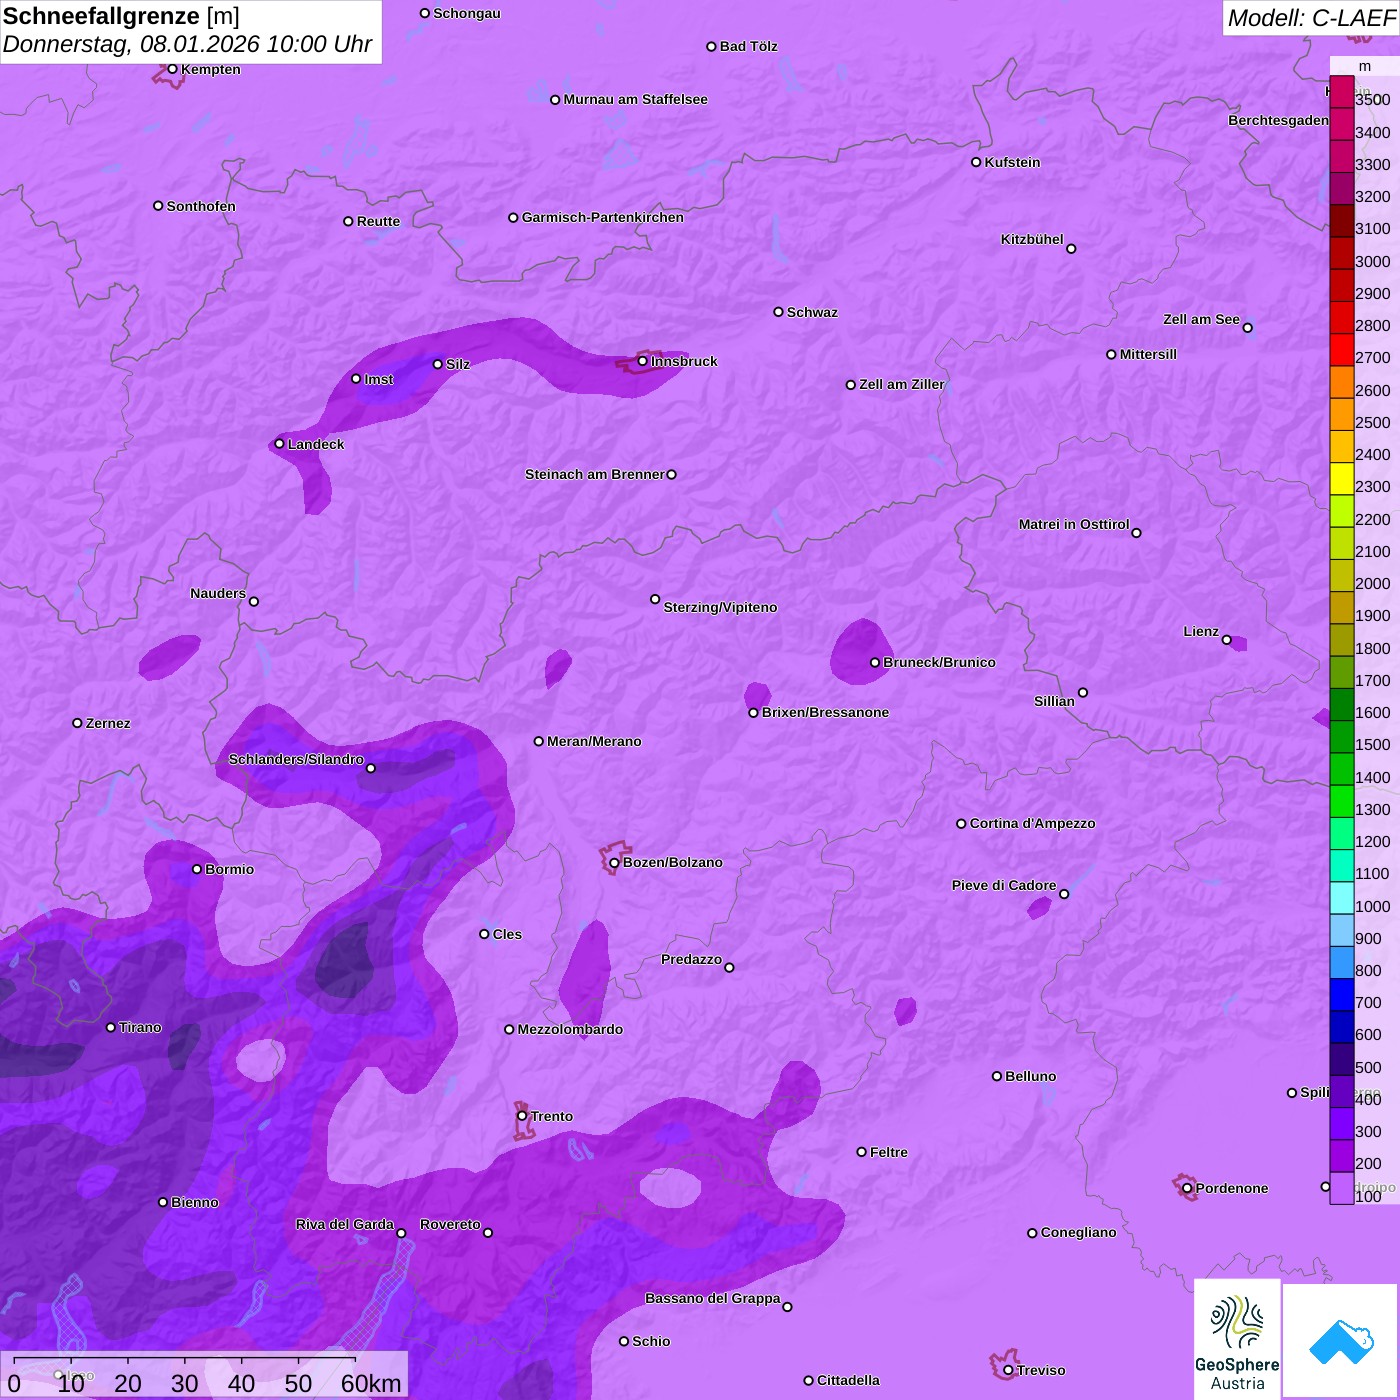This screenshot has width=1400, height=1400.
Task: Click the 2300 m yellow legend swatch
Action: coord(1342,478)
